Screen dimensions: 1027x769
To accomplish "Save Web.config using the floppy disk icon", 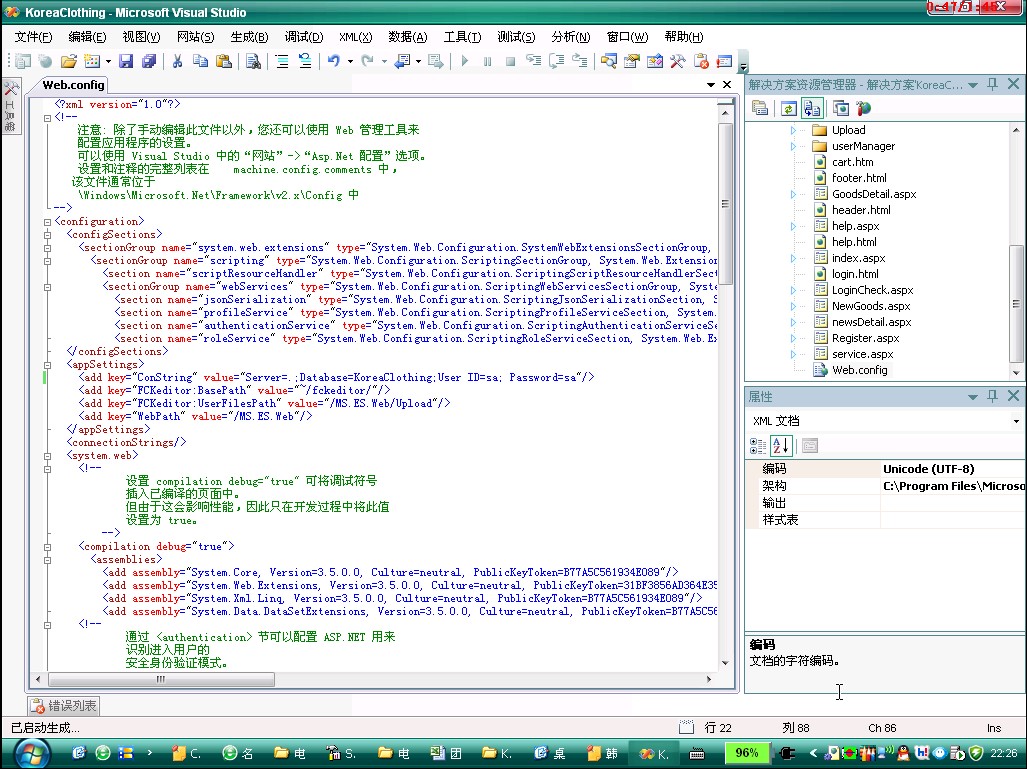I will pos(126,62).
